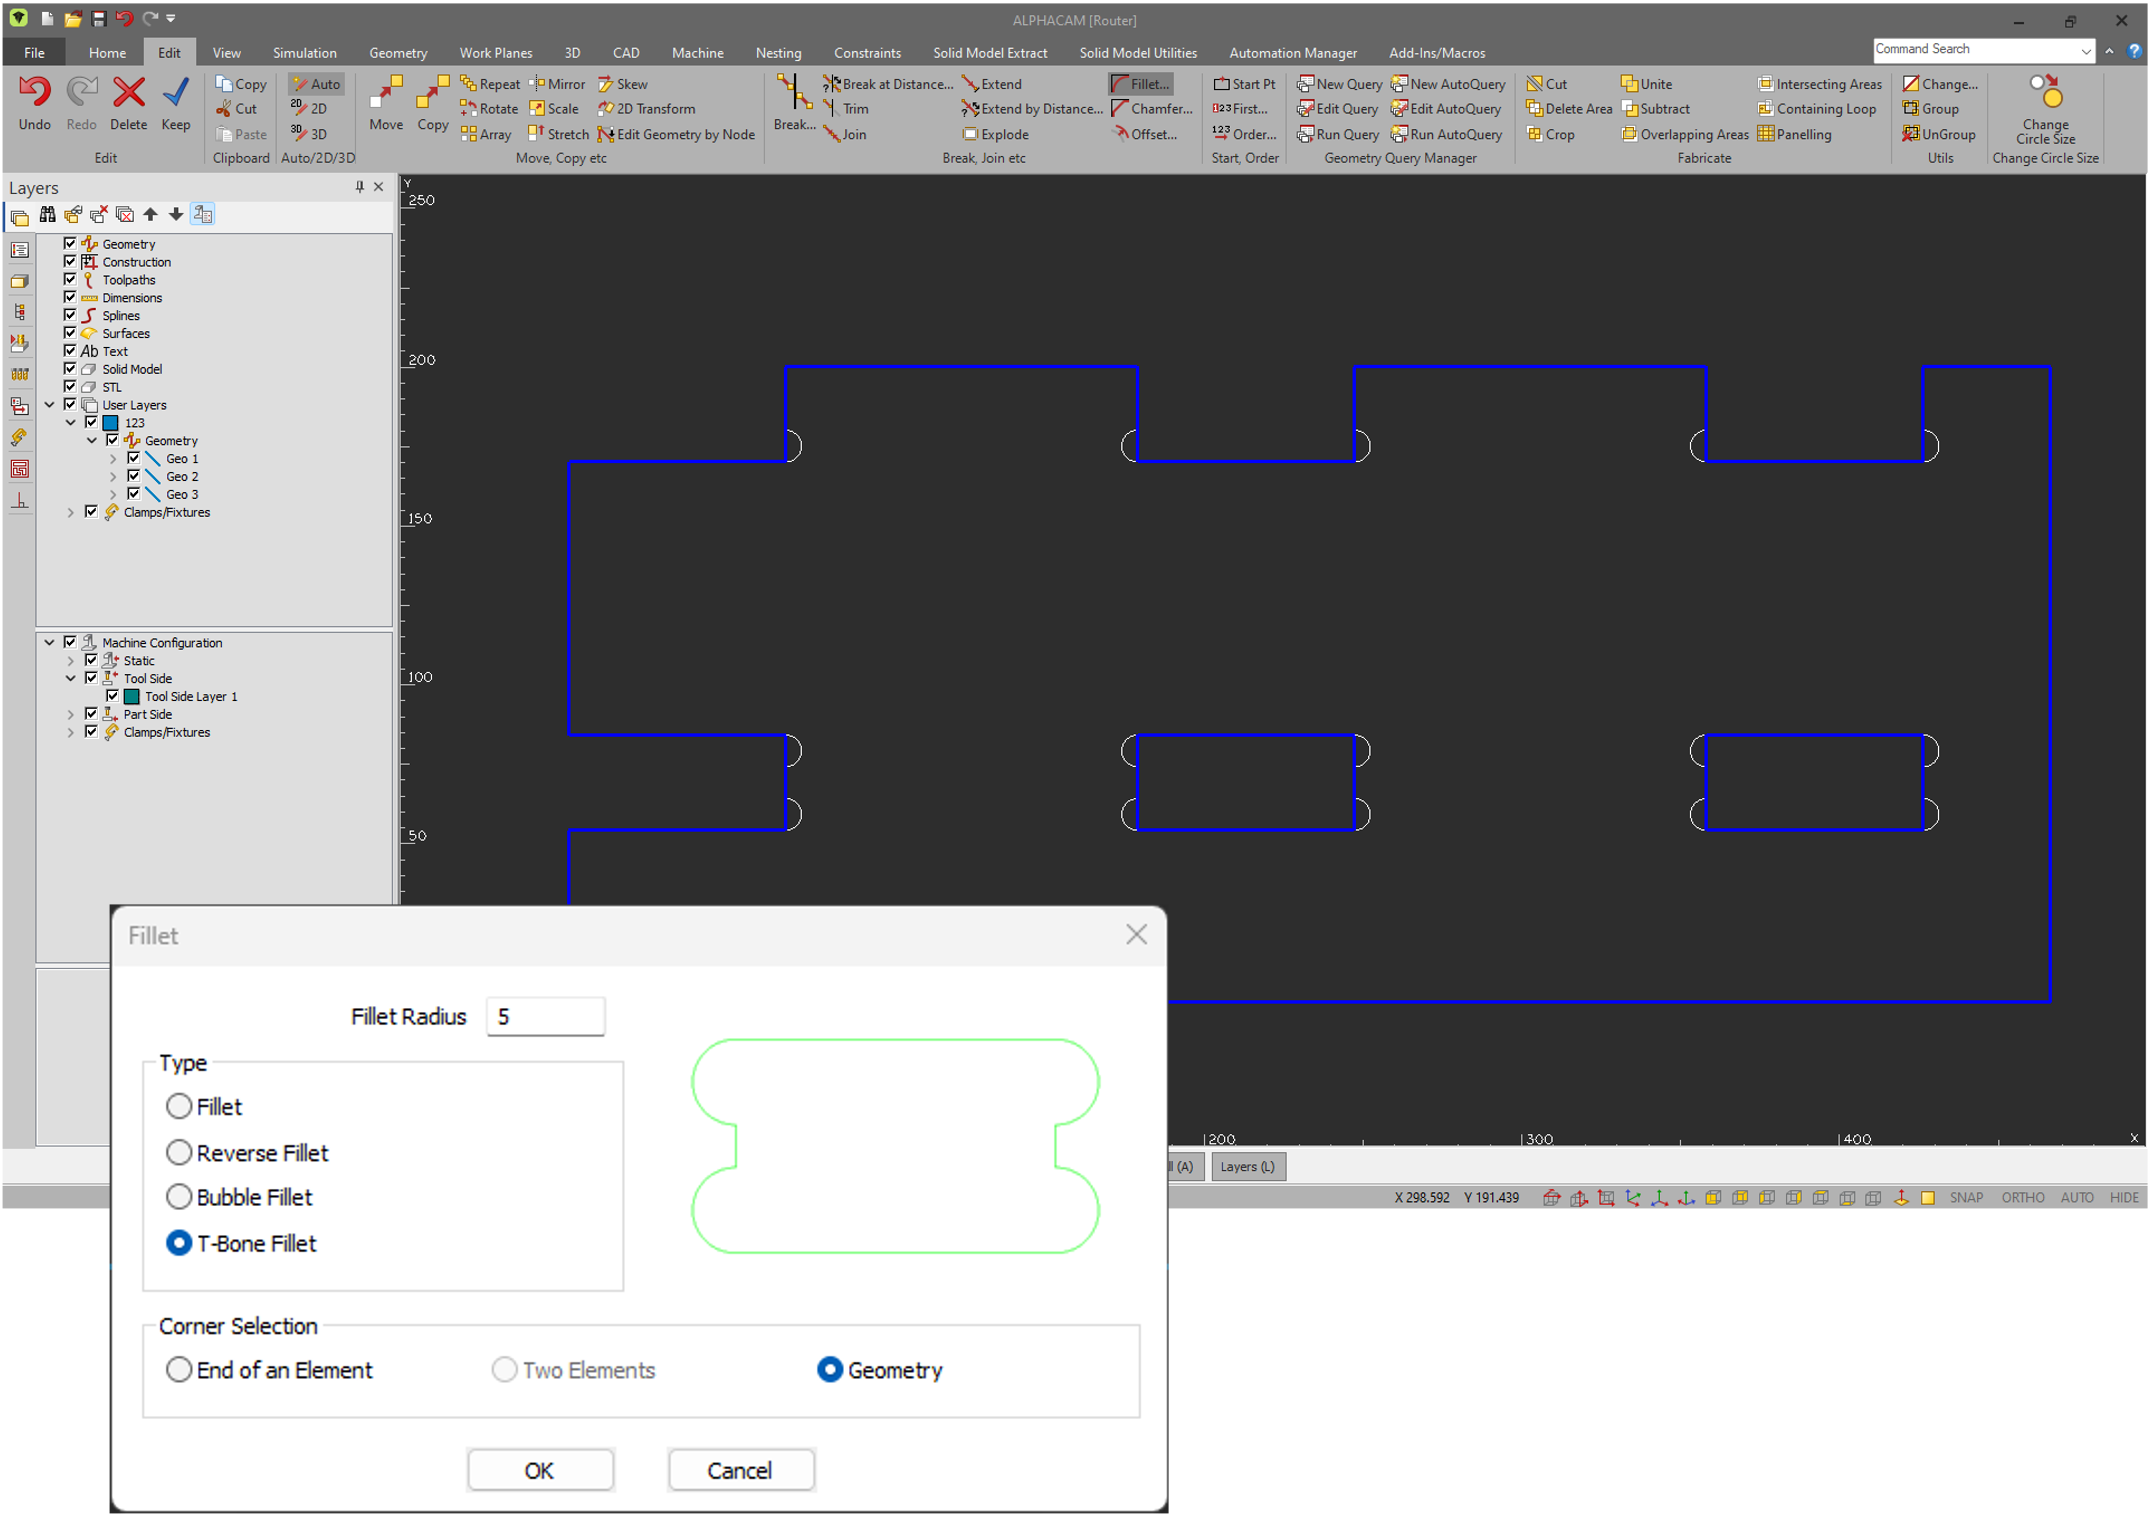The image size is (2149, 1517).
Task: Collapse the Machine Configuration node
Action: [49, 643]
